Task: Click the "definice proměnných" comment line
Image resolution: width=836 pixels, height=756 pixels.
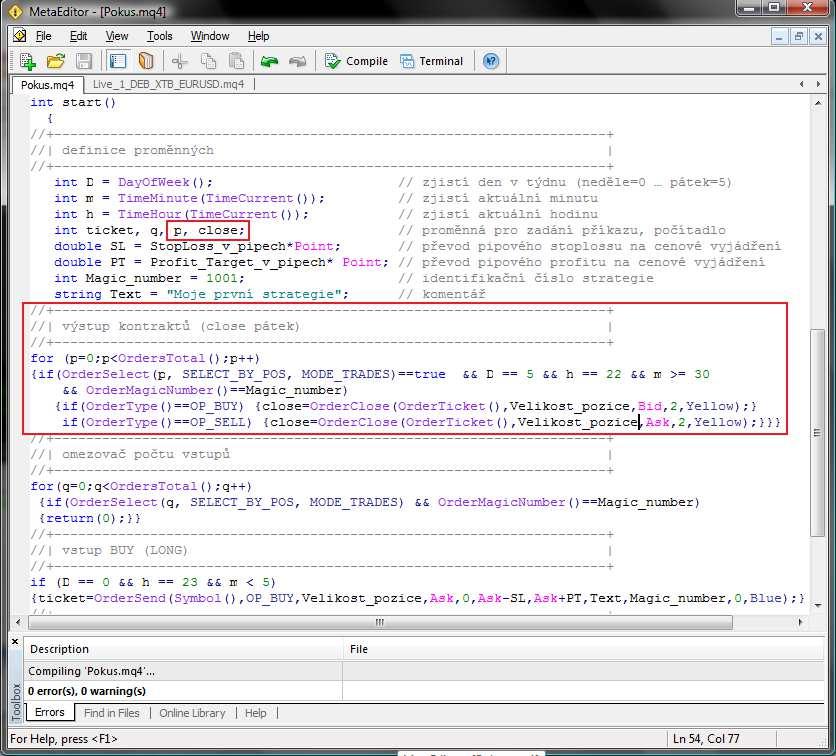Action: (138, 150)
